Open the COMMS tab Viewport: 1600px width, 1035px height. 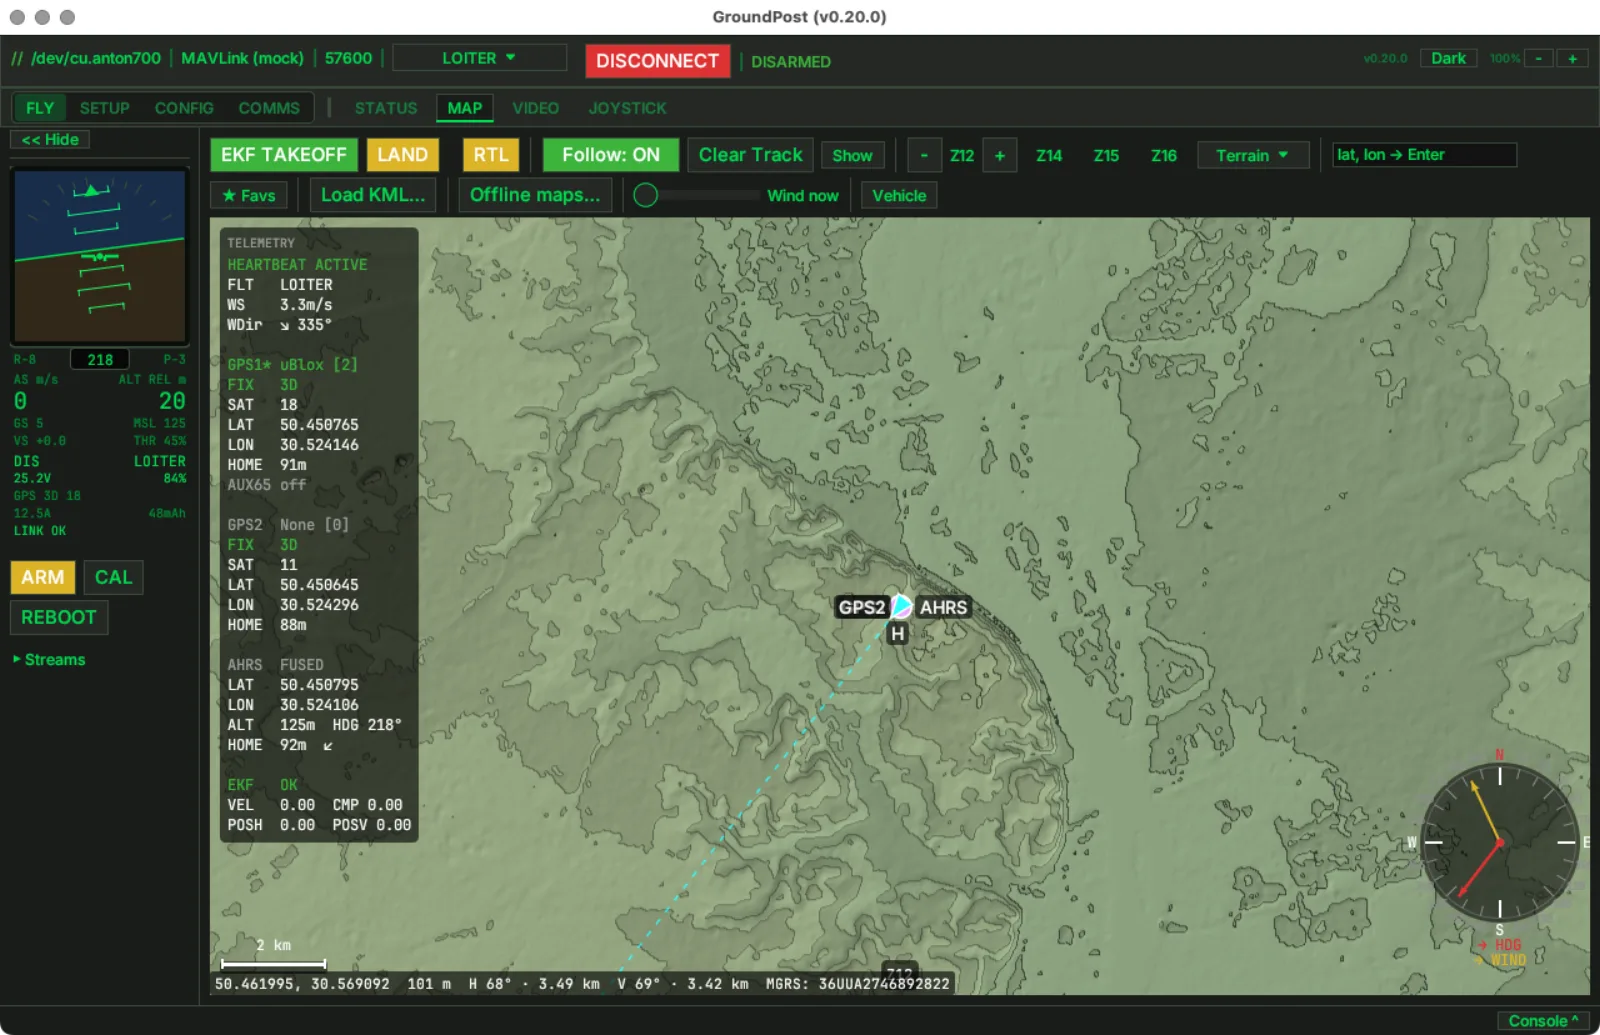tap(269, 108)
